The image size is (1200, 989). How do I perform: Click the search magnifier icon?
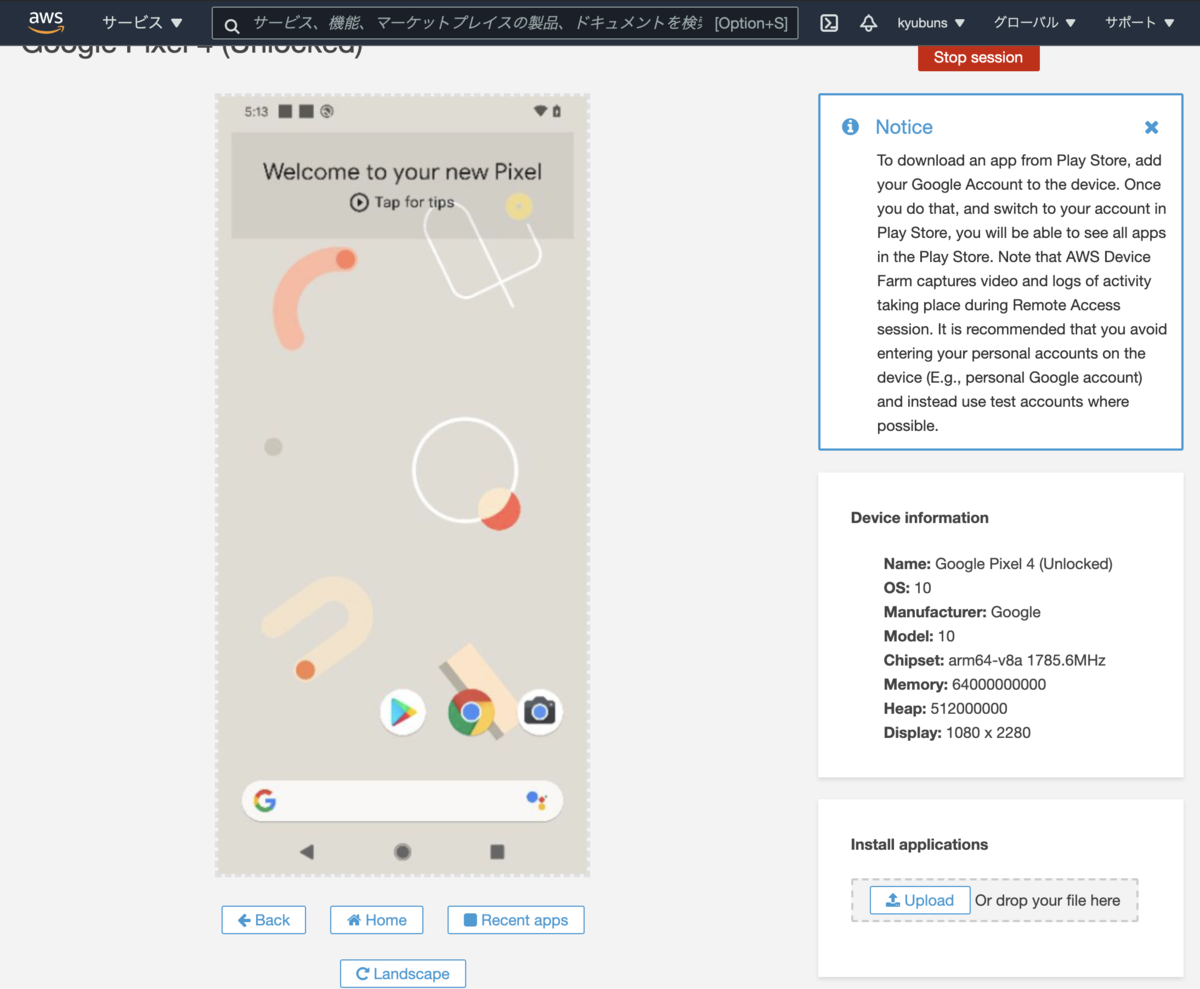pyautogui.click(x=232, y=25)
